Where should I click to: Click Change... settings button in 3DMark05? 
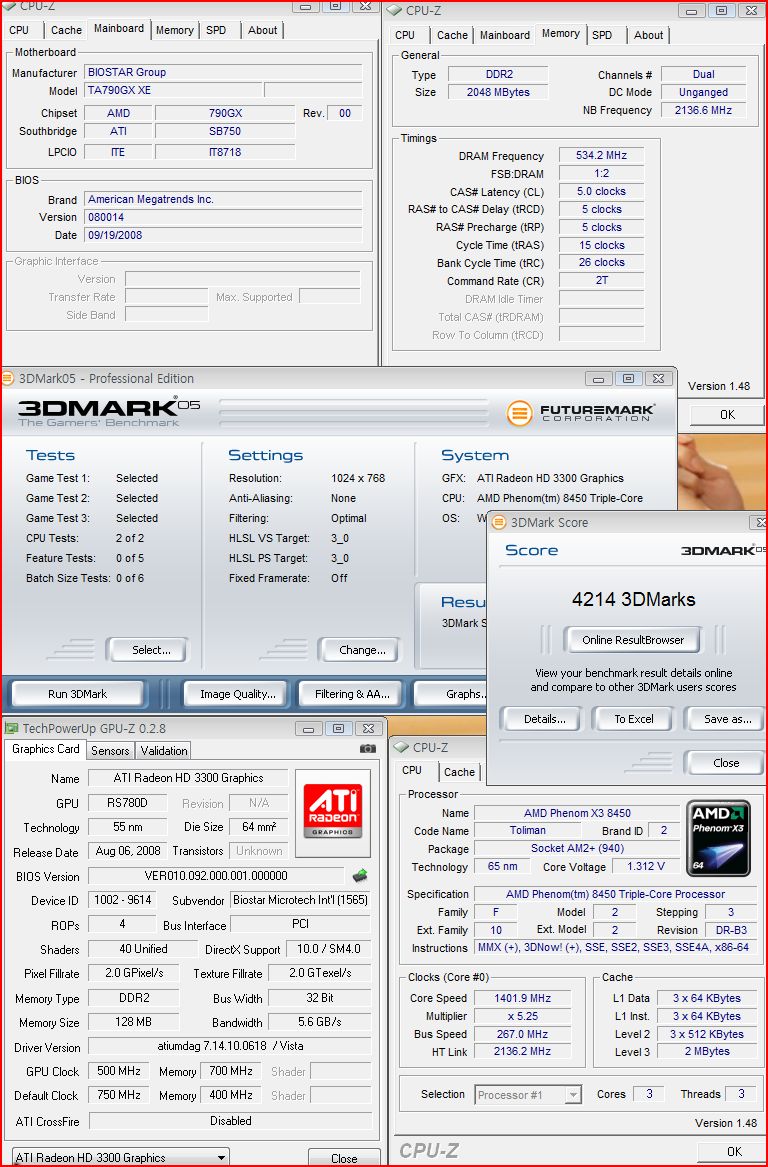click(362, 650)
